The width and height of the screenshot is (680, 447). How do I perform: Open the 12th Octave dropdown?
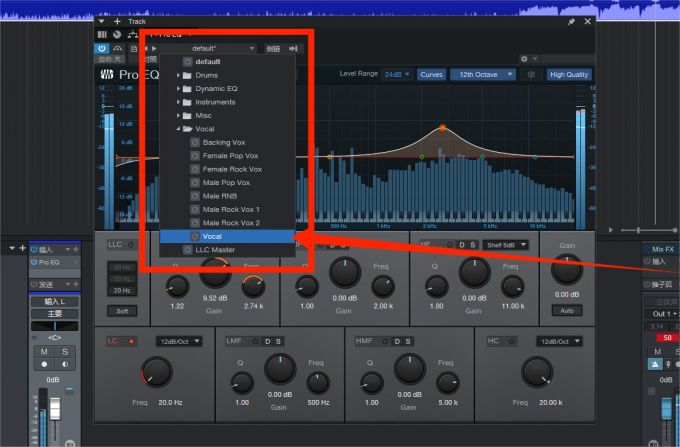point(483,75)
